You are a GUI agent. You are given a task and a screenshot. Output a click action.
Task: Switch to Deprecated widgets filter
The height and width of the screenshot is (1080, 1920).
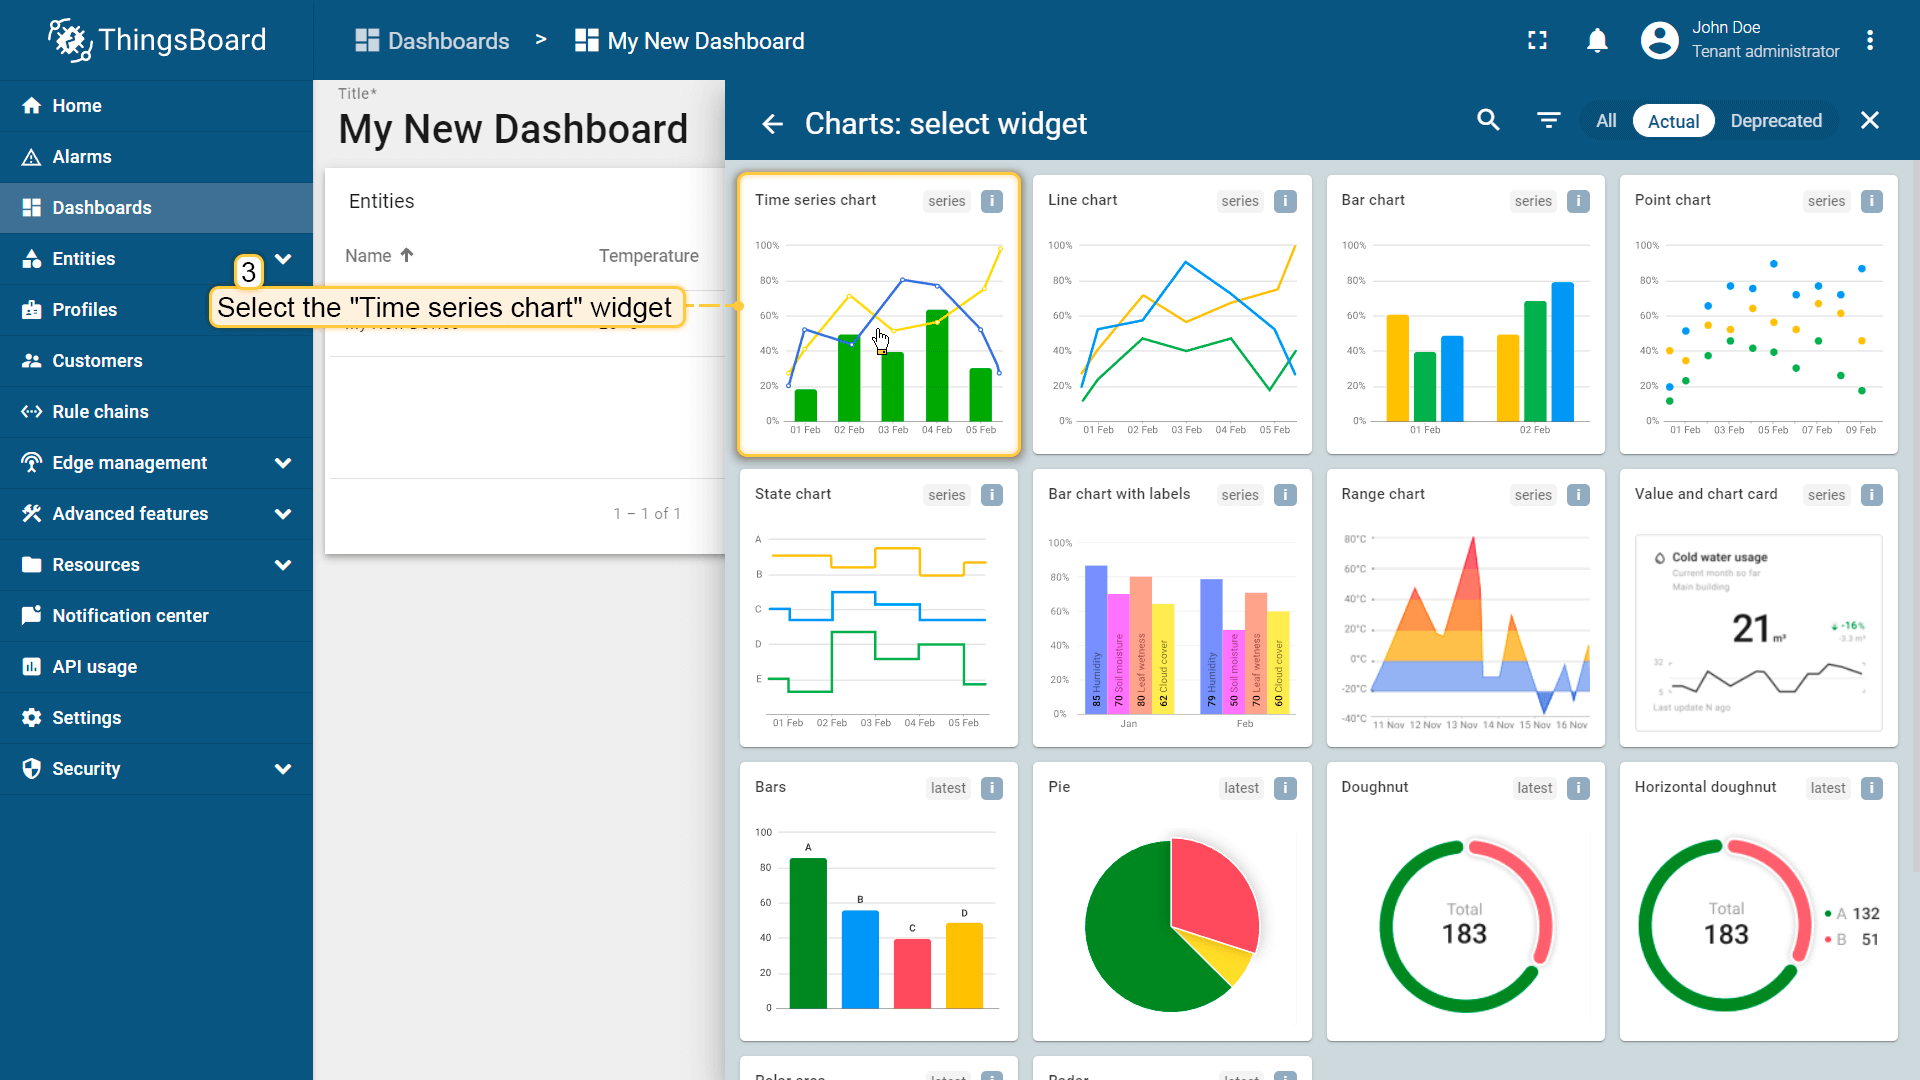coord(1776,121)
